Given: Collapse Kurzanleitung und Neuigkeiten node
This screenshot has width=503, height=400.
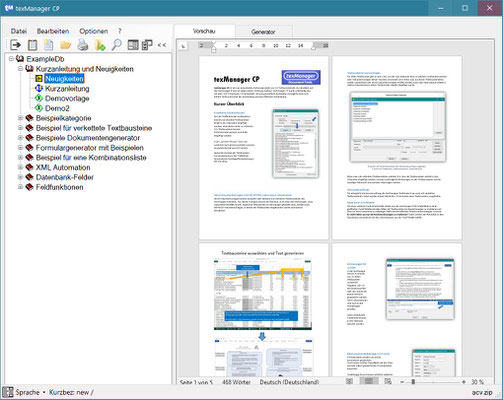Looking at the screenshot, I should (x=20, y=69).
